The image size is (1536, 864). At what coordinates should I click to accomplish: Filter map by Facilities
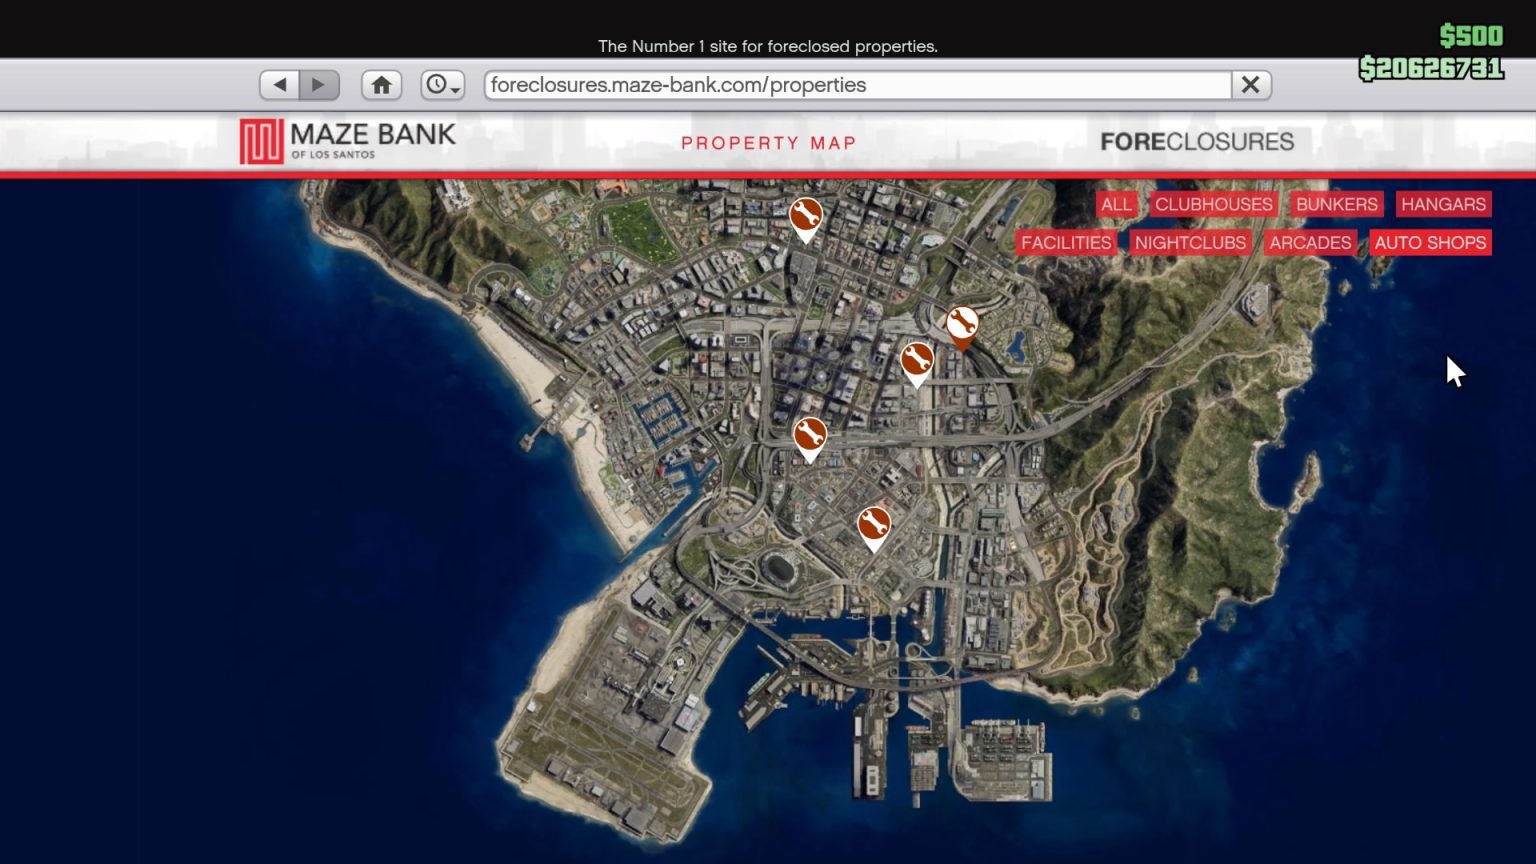point(1066,243)
